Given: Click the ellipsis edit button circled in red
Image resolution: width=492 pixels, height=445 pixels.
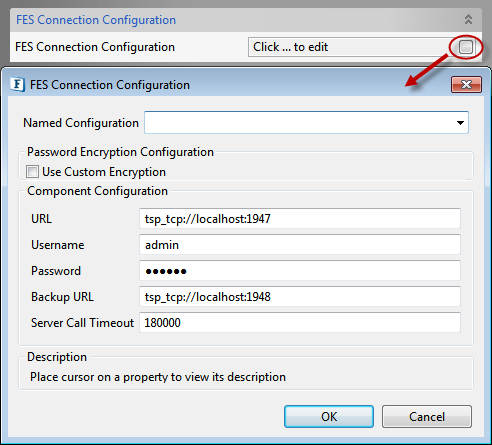Looking at the screenshot, I should (x=466, y=47).
